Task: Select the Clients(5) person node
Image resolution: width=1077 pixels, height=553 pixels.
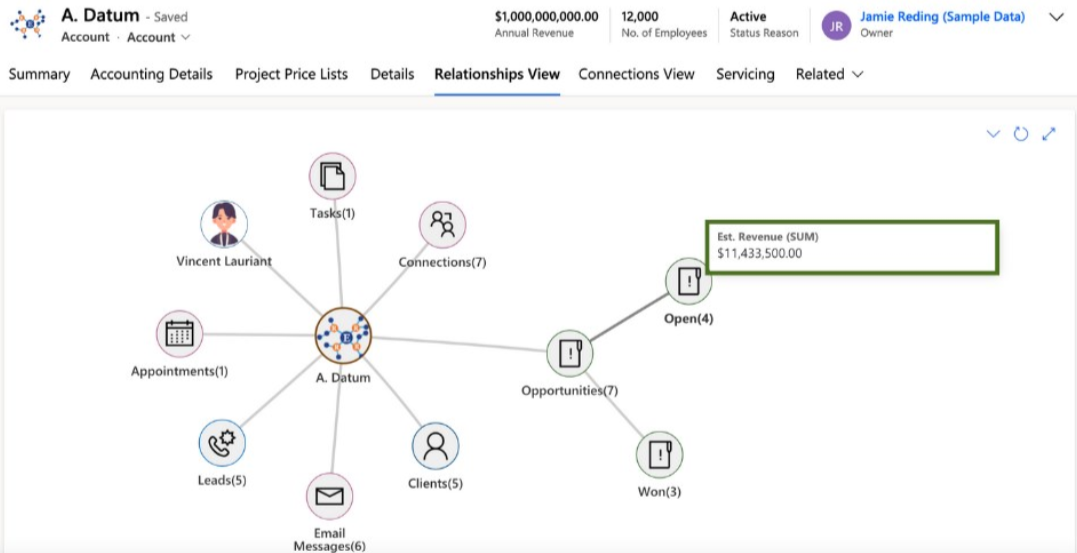Action: tap(435, 447)
